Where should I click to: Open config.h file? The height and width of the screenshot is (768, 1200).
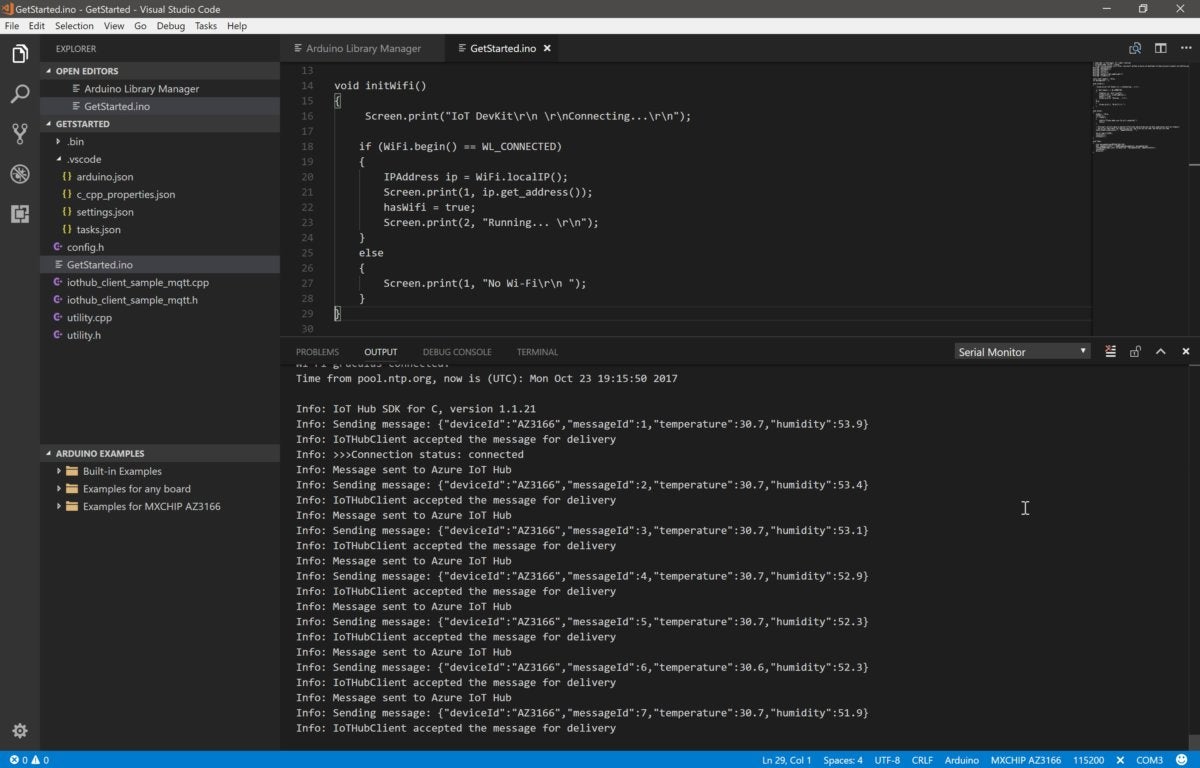(160, 247)
